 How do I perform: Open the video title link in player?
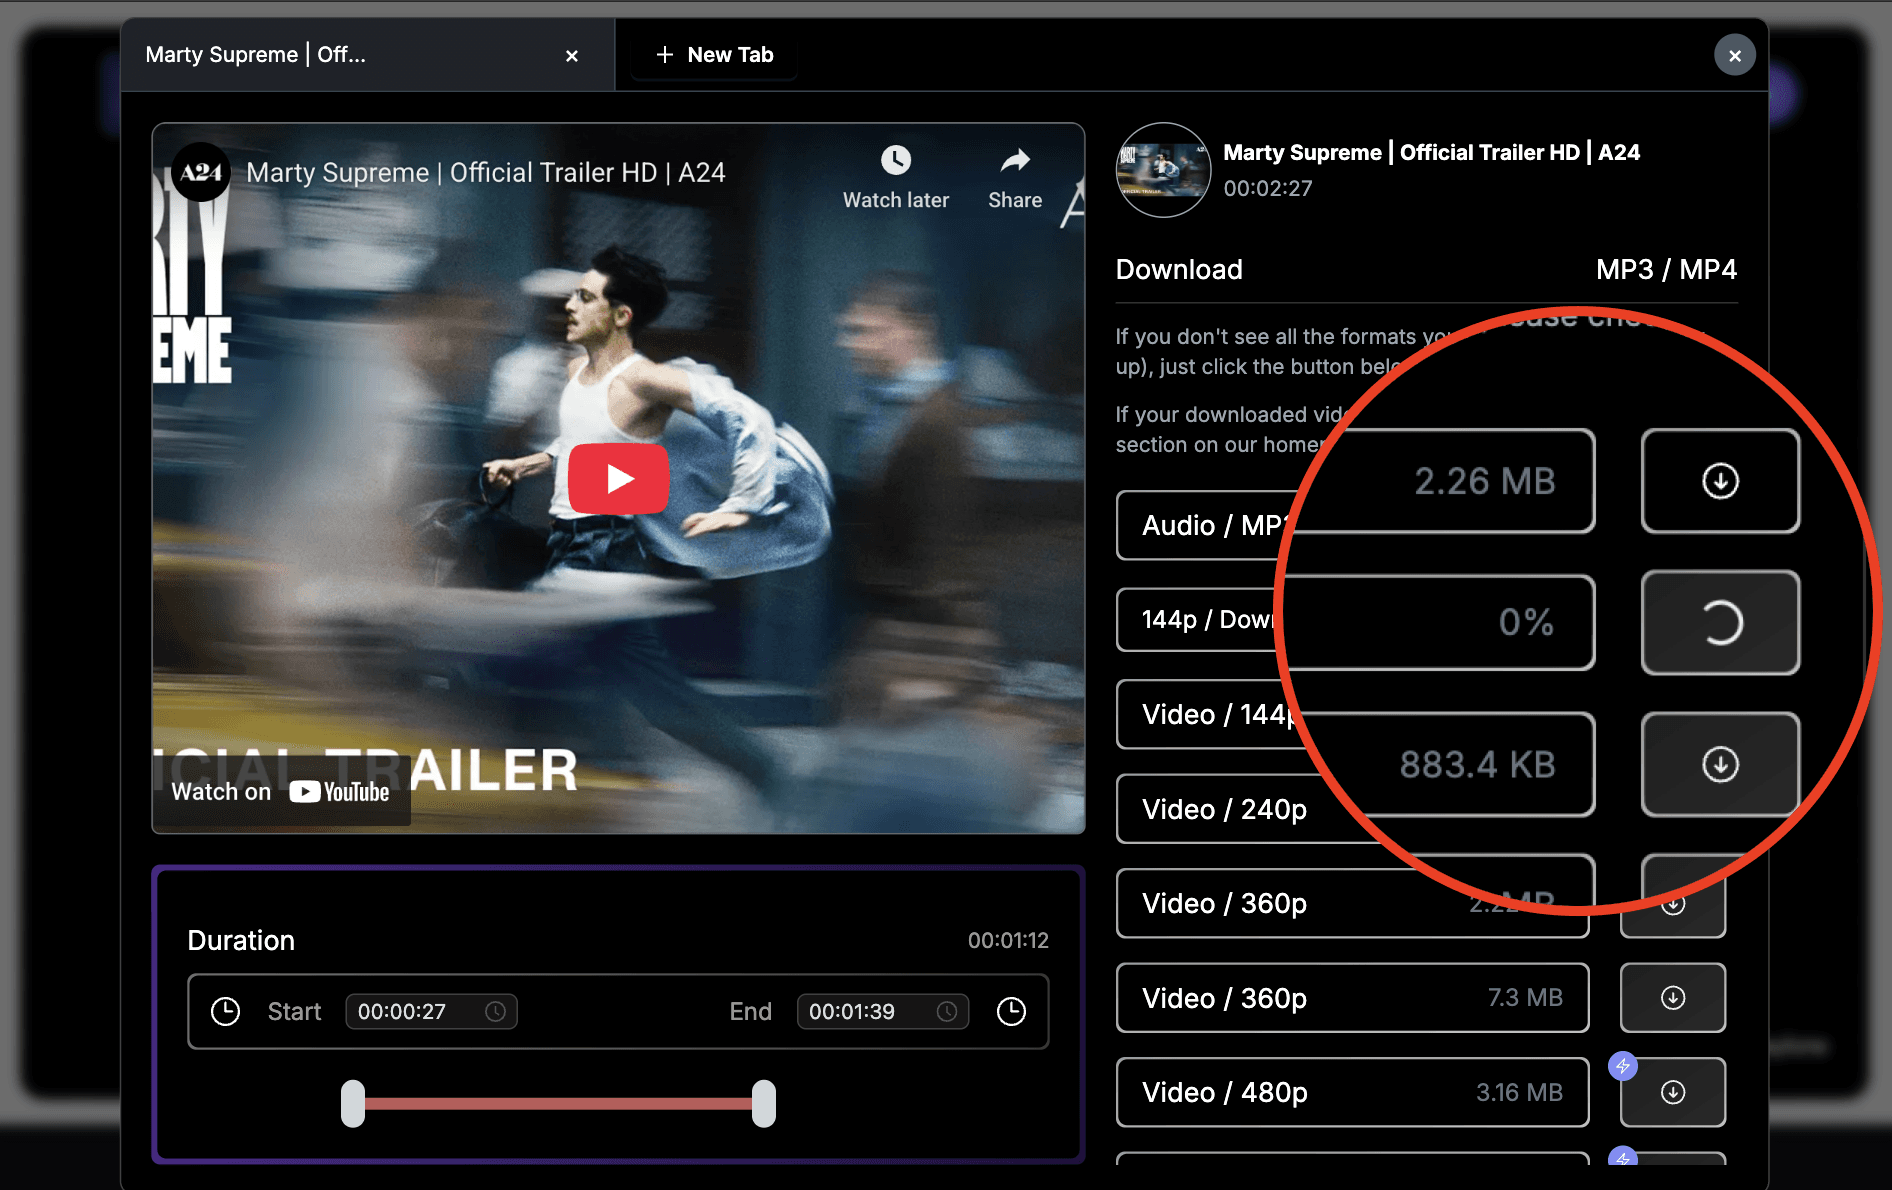tap(486, 172)
